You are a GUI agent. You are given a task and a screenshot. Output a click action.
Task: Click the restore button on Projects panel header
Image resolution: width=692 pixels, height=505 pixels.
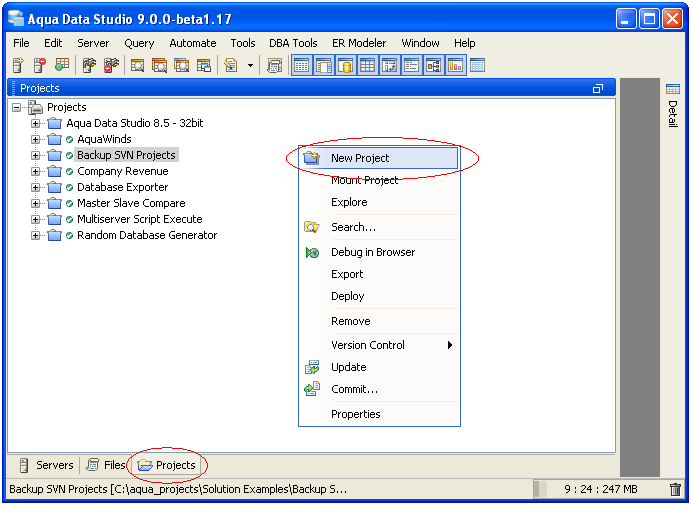(x=598, y=89)
